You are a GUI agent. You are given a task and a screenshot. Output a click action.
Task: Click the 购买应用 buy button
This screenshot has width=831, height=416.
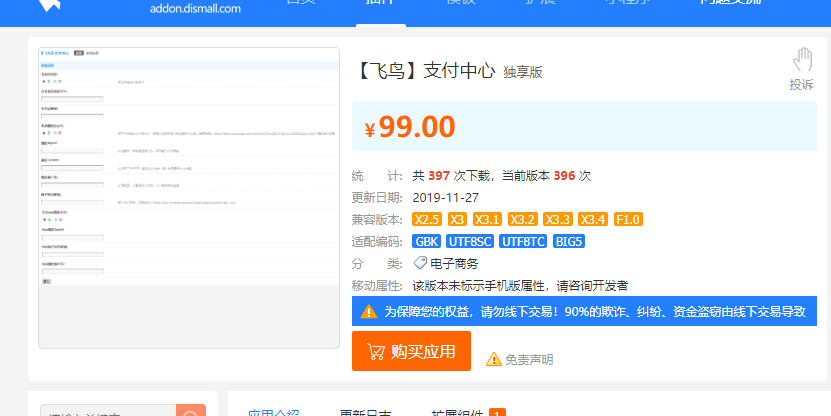click(x=411, y=351)
